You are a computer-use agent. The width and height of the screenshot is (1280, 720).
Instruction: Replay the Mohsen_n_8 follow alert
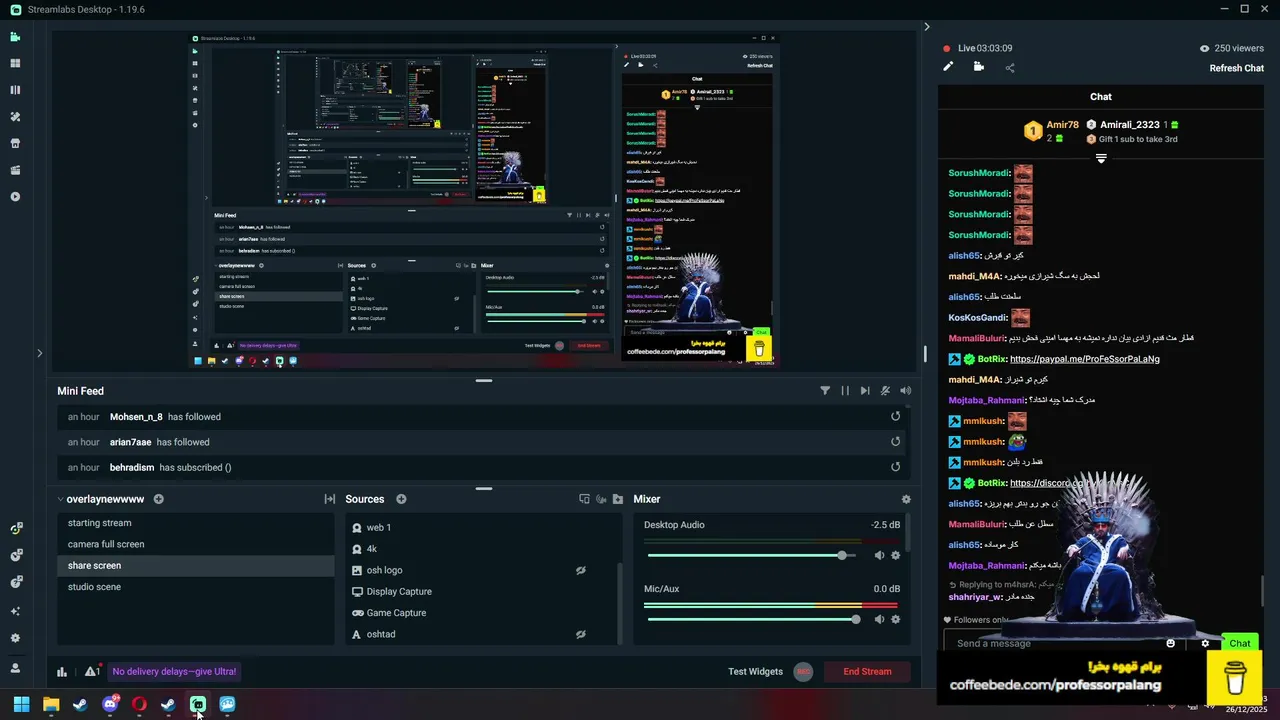click(895, 417)
